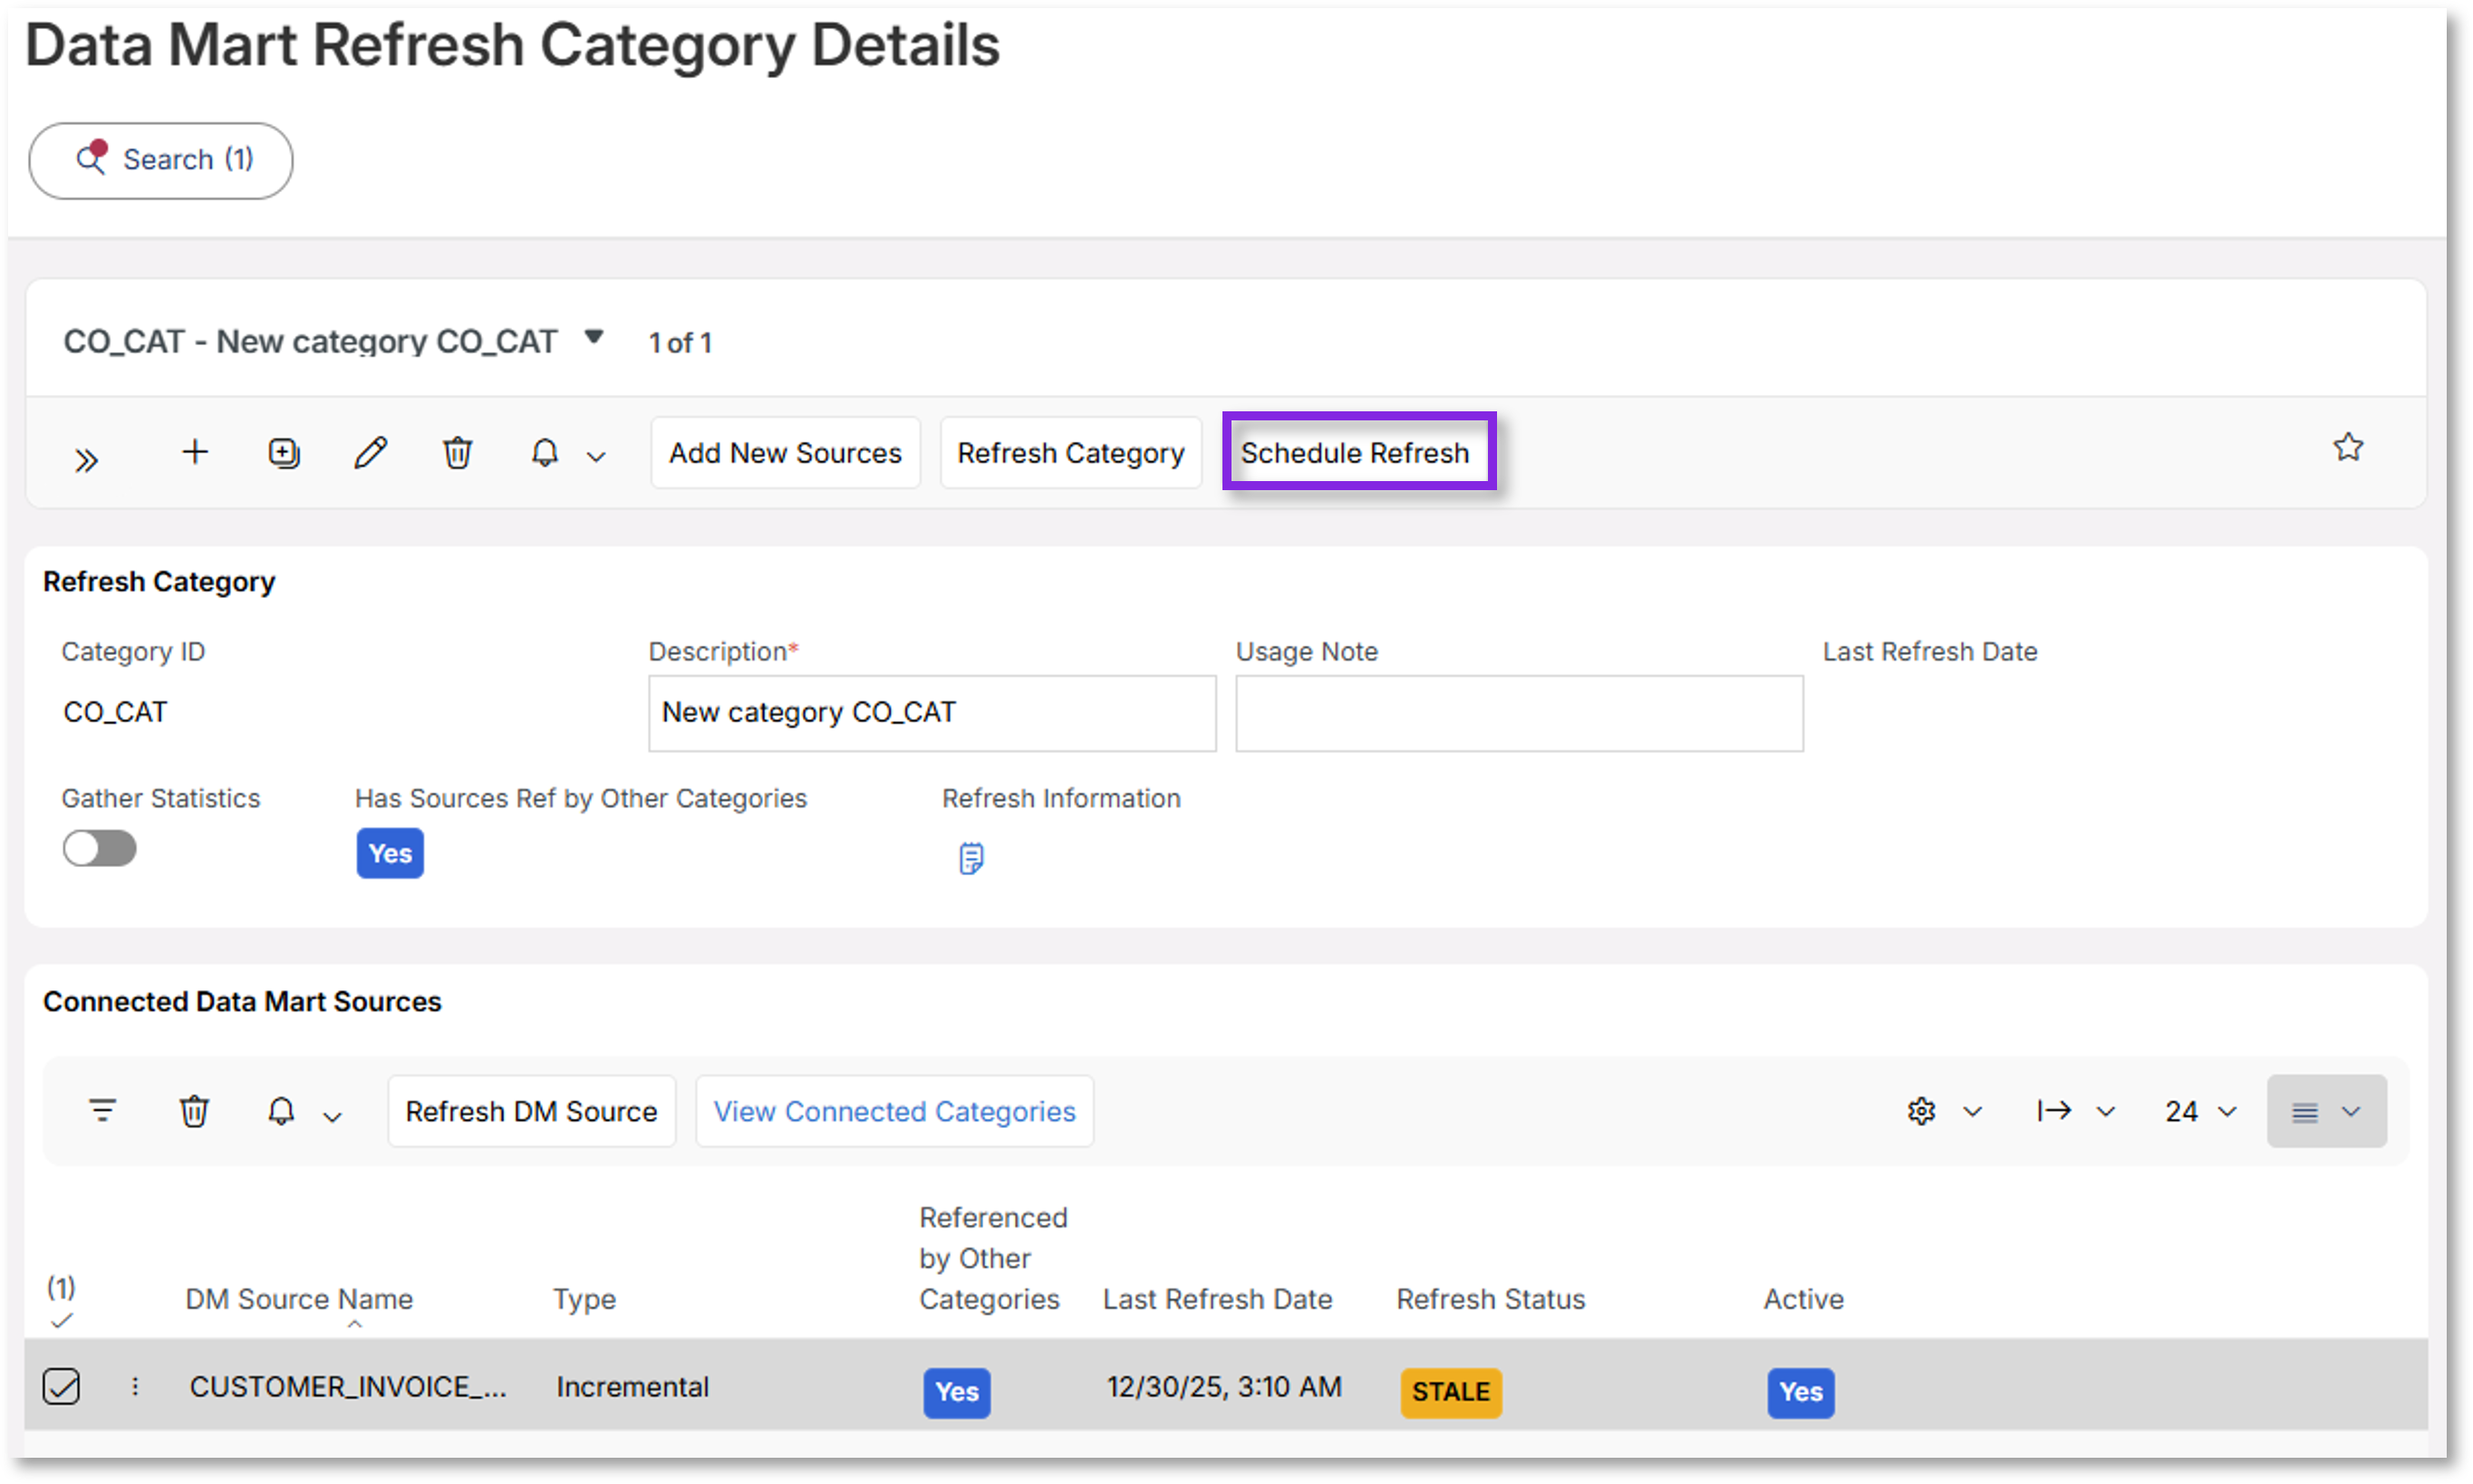This screenshot has height=1484, width=2473.
Task: Expand the settings gear dropdown arrow
Action: pos(1972,1112)
